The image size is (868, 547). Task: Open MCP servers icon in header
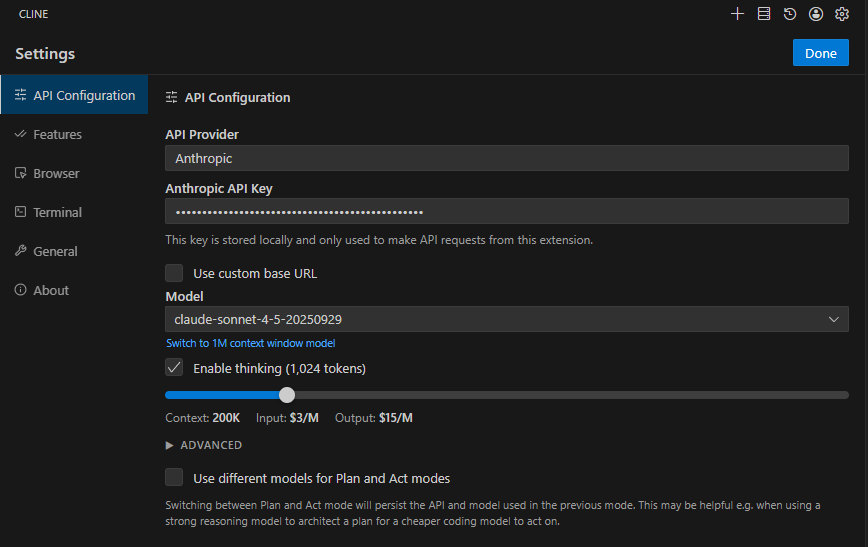(x=764, y=14)
